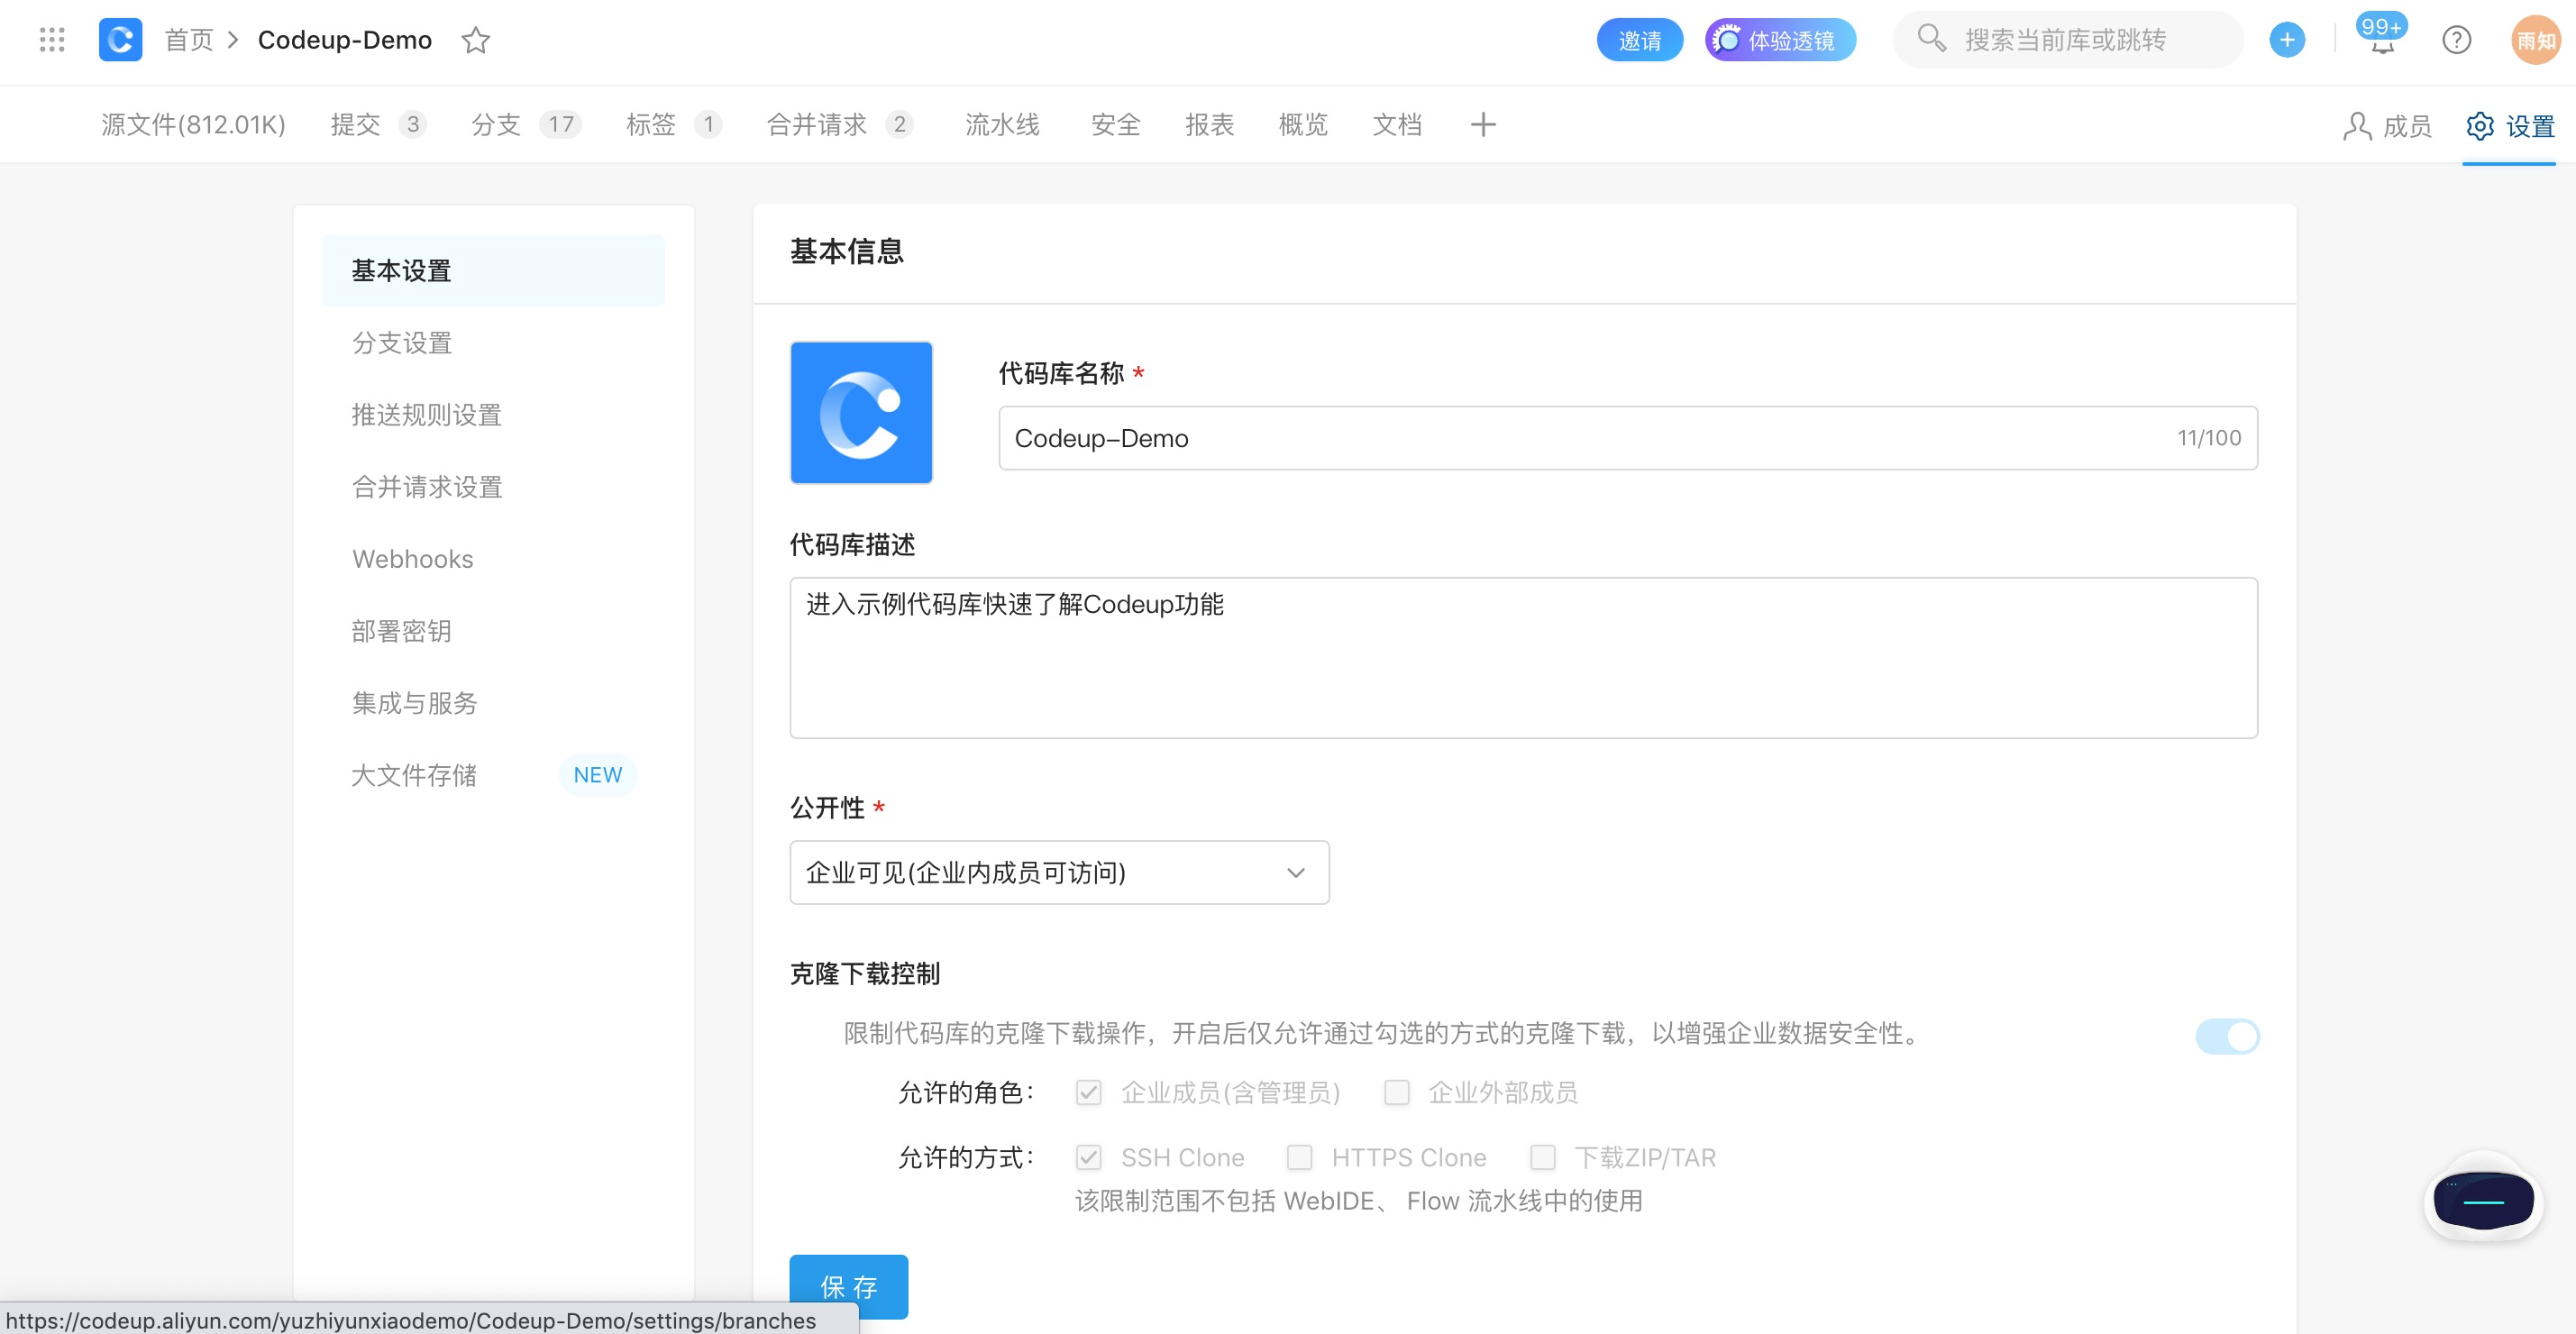Open the 设置 settings tab

tap(2509, 126)
